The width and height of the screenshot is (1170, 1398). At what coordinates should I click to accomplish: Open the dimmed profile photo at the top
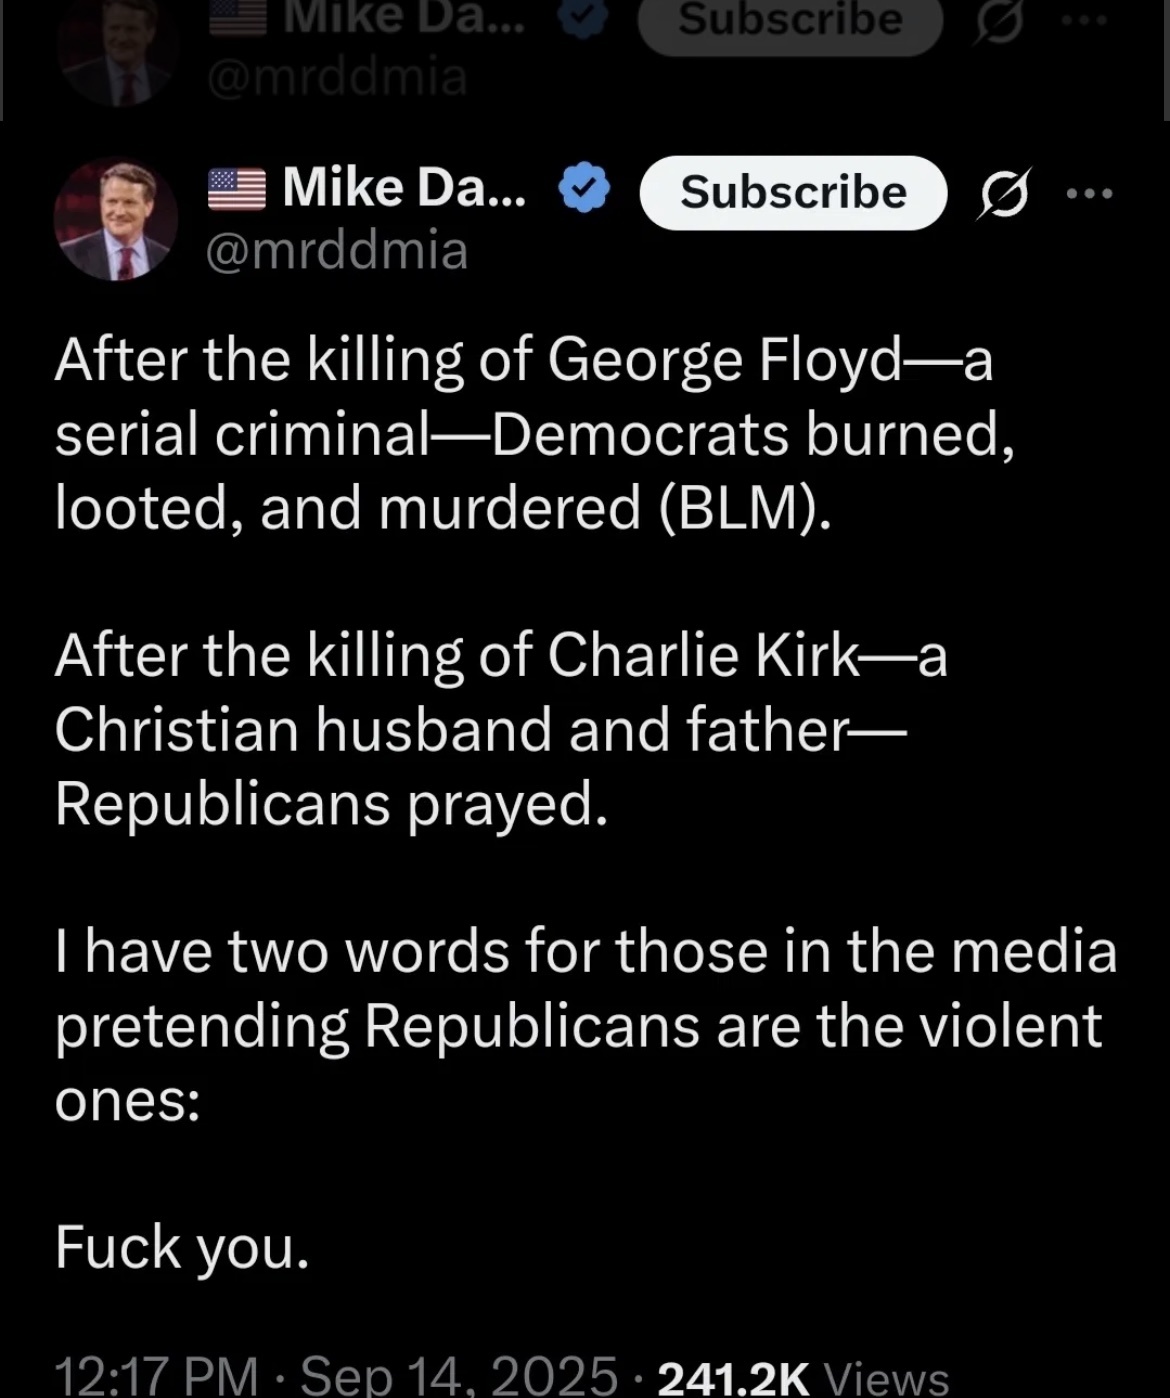coord(116,50)
